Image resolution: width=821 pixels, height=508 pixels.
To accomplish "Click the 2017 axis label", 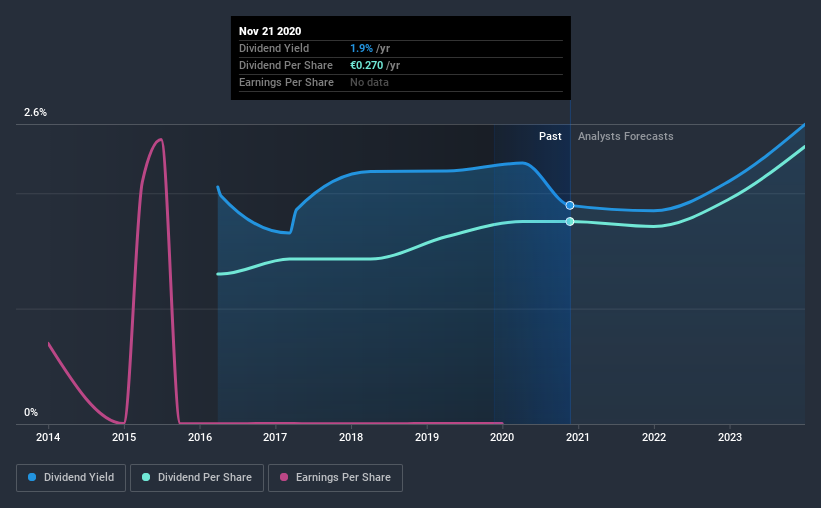I will tap(275, 437).
